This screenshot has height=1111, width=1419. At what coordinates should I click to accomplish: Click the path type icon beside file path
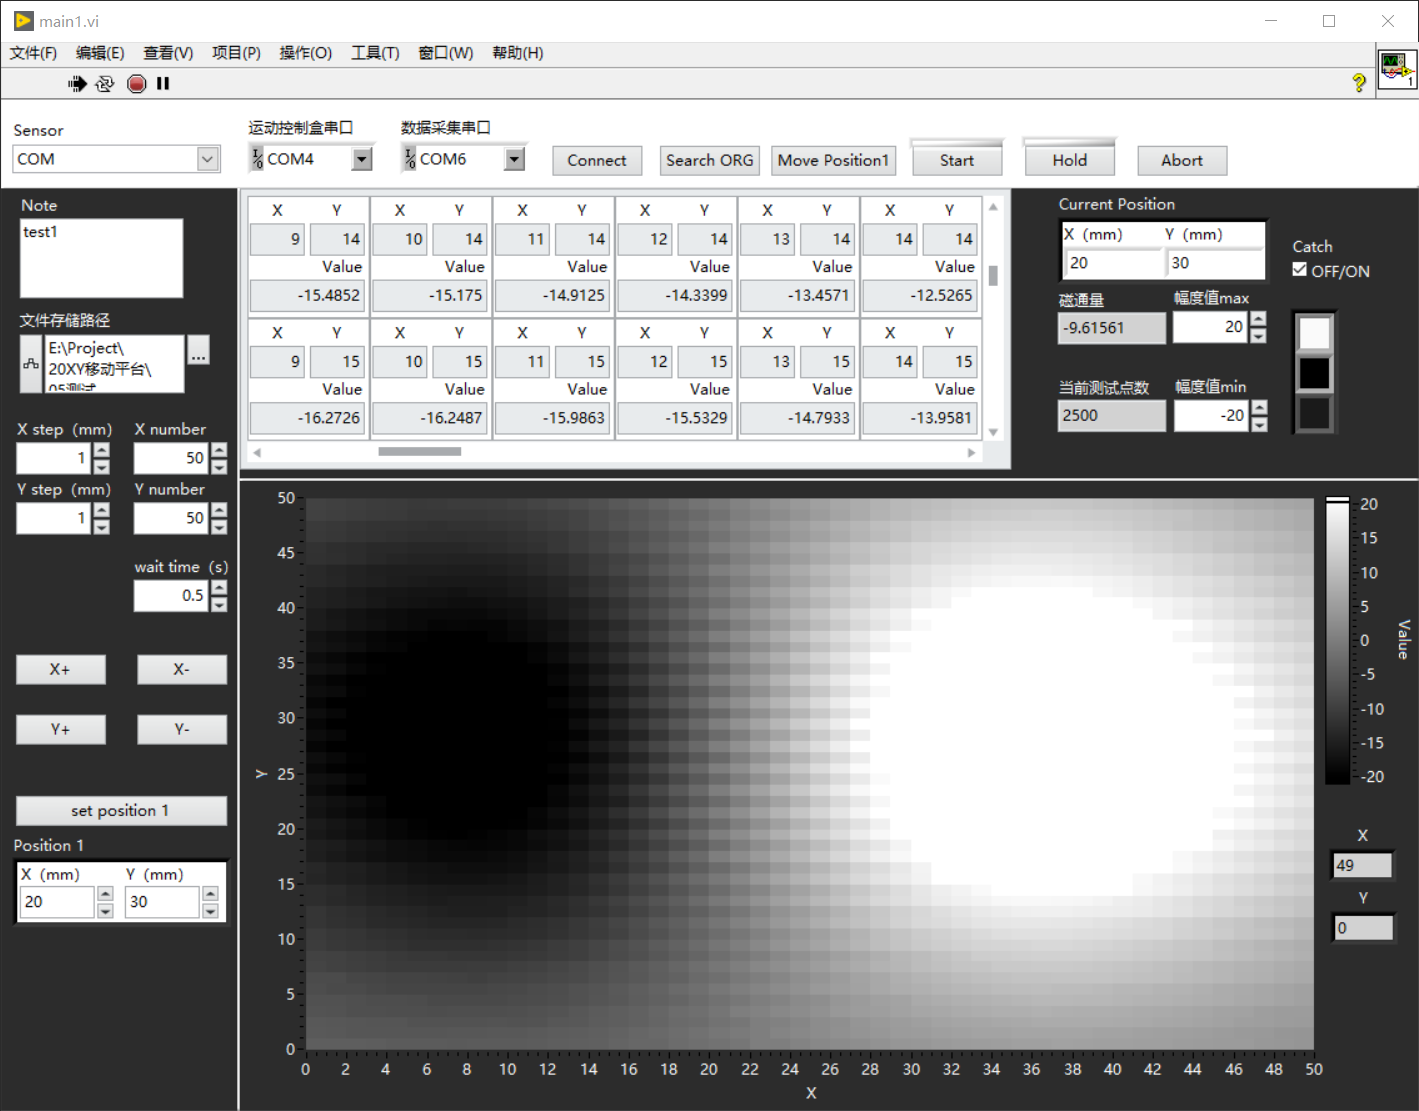(x=32, y=364)
